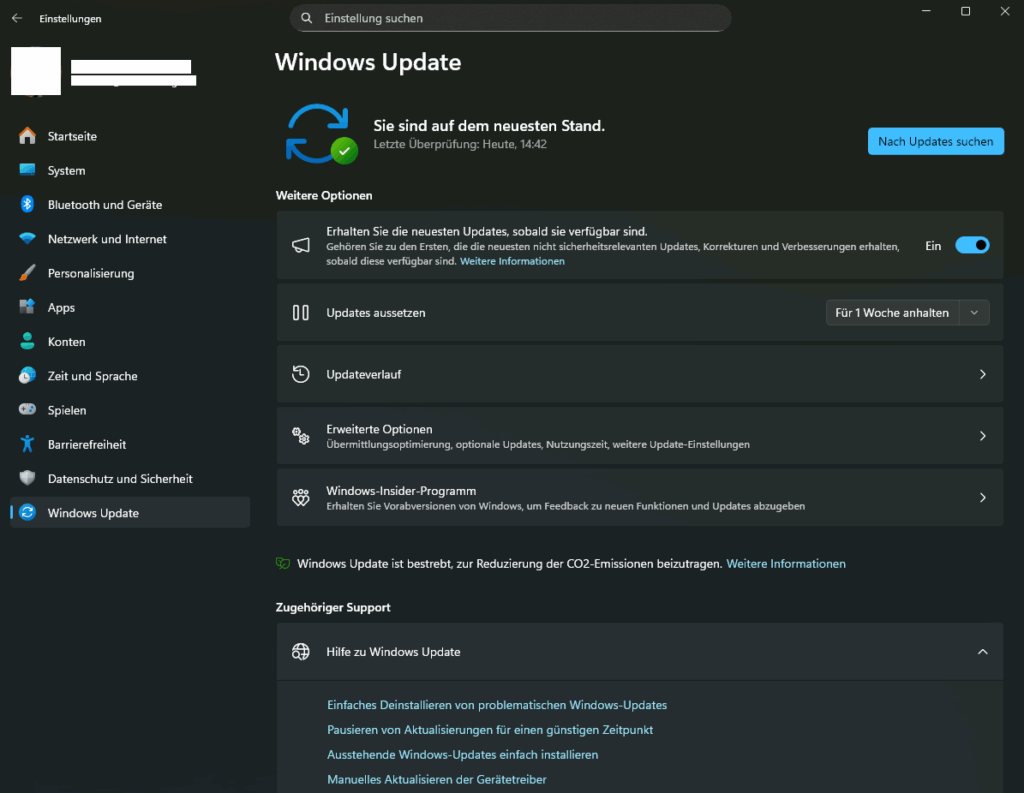This screenshot has width=1024, height=793.
Task: Disable the newest updates toggle switch
Action: tap(971, 245)
